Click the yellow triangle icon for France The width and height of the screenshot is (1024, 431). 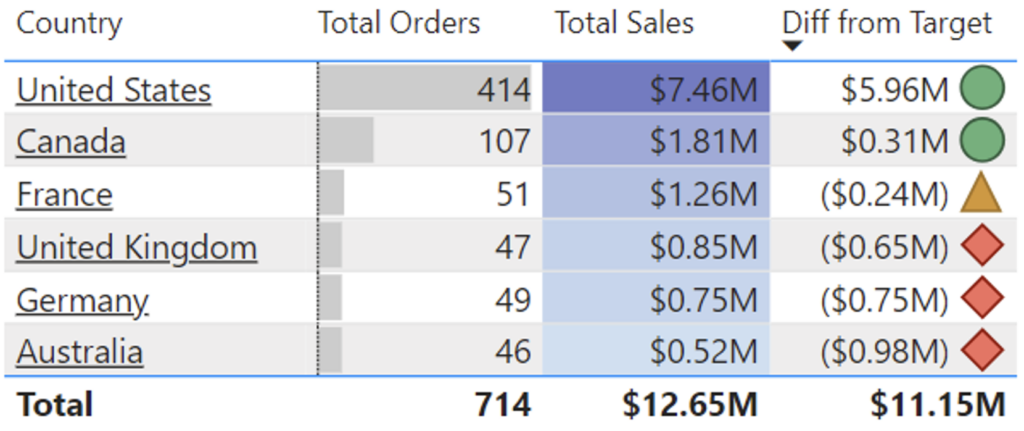click(x=982, y=194)
